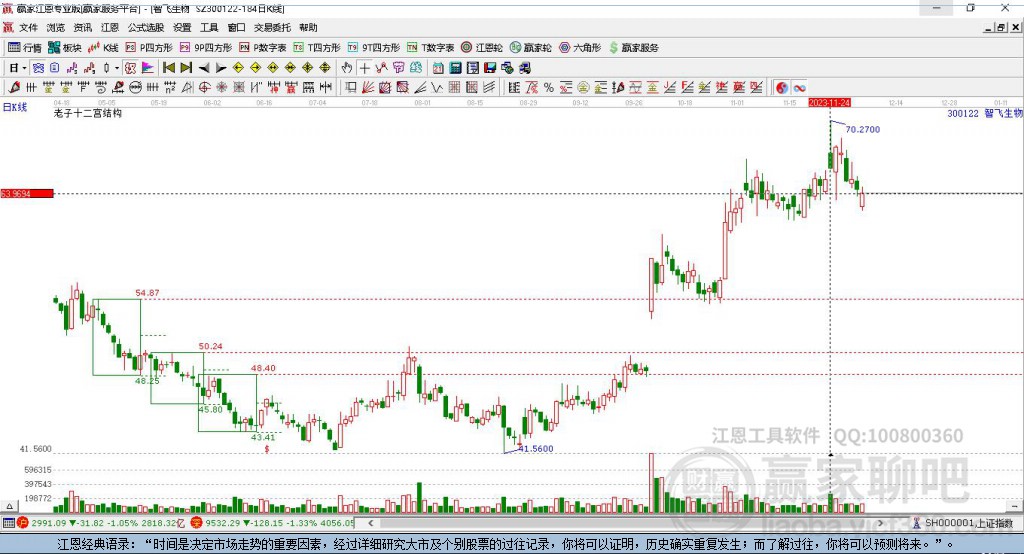Click the truck delivery icon
Viewport: 1024px width, 554px height.
524,67
